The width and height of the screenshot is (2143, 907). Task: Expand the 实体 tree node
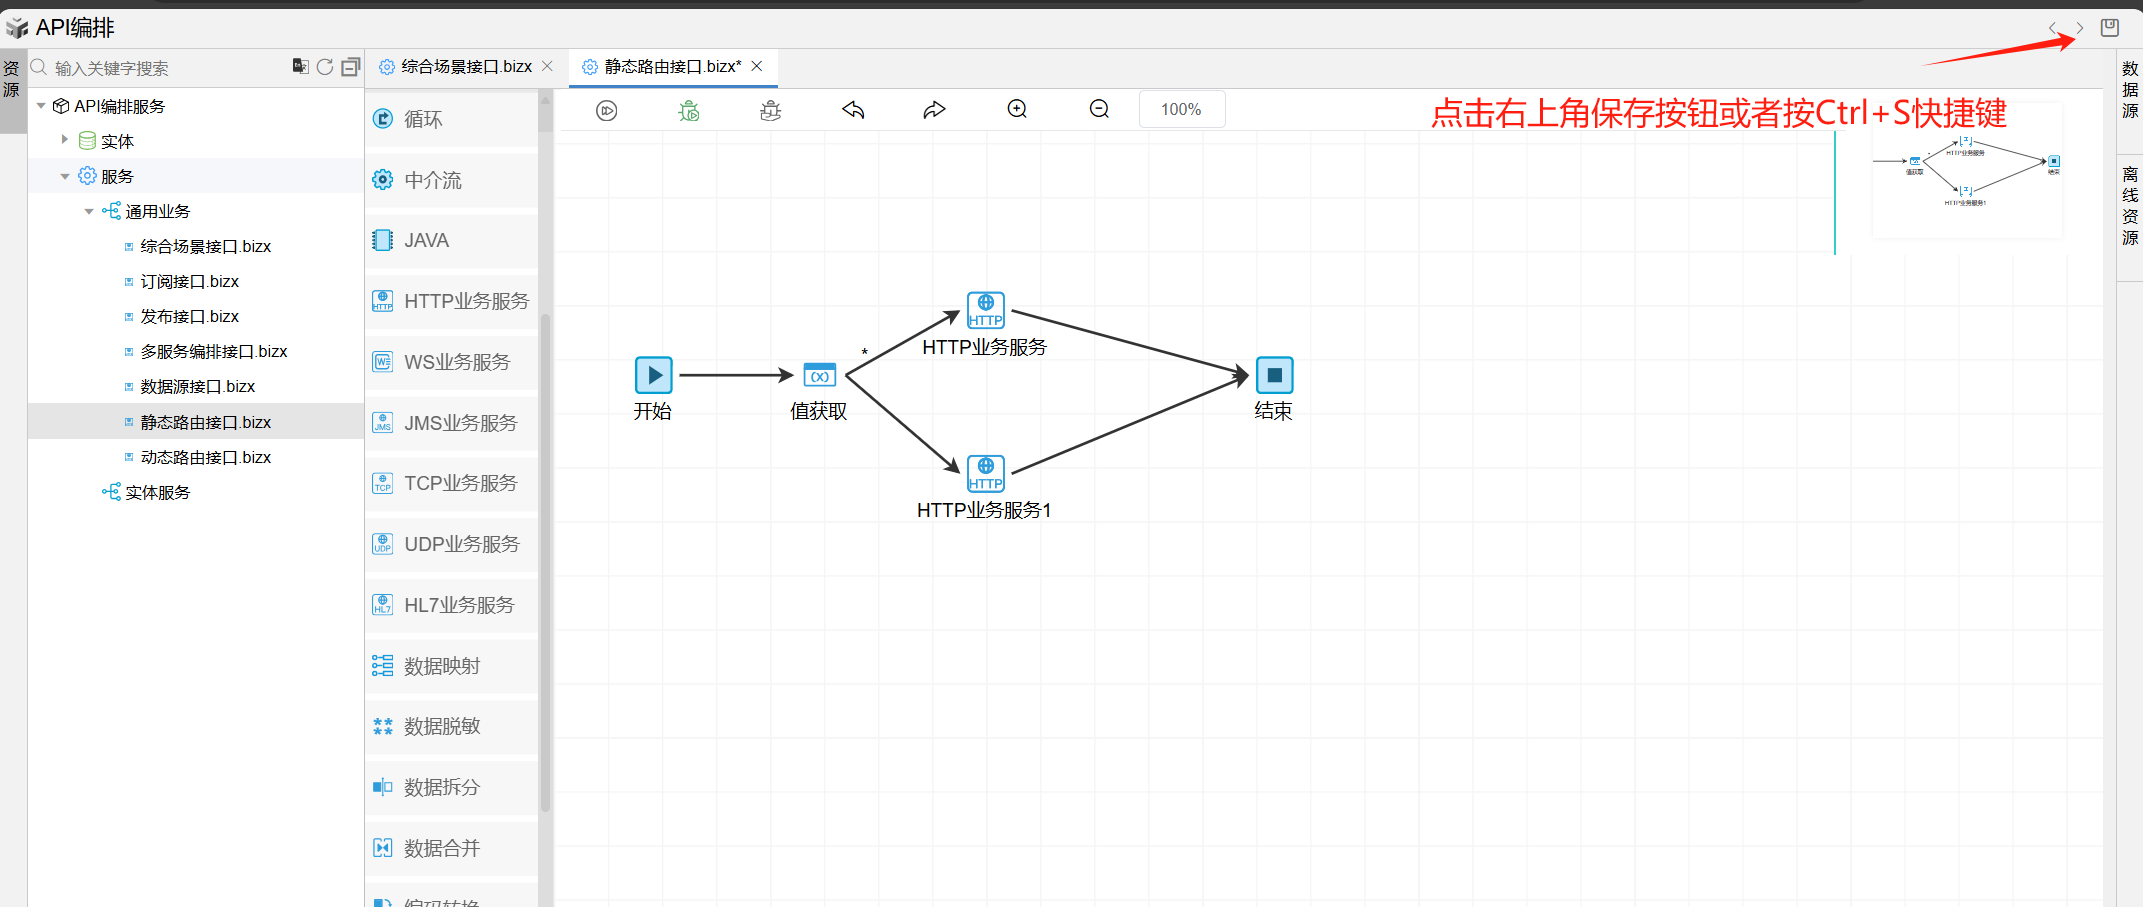pyautogui.click(x=65, y=140)
